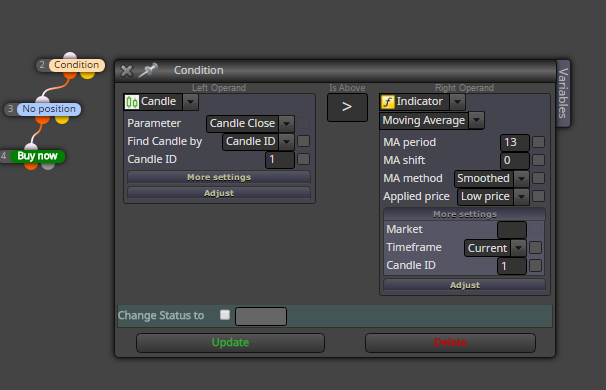The width and height of the screenshot is (606, 390).
Task: Toggle checkbox next to right Candle ID
Action: click(x=535, y=266)
